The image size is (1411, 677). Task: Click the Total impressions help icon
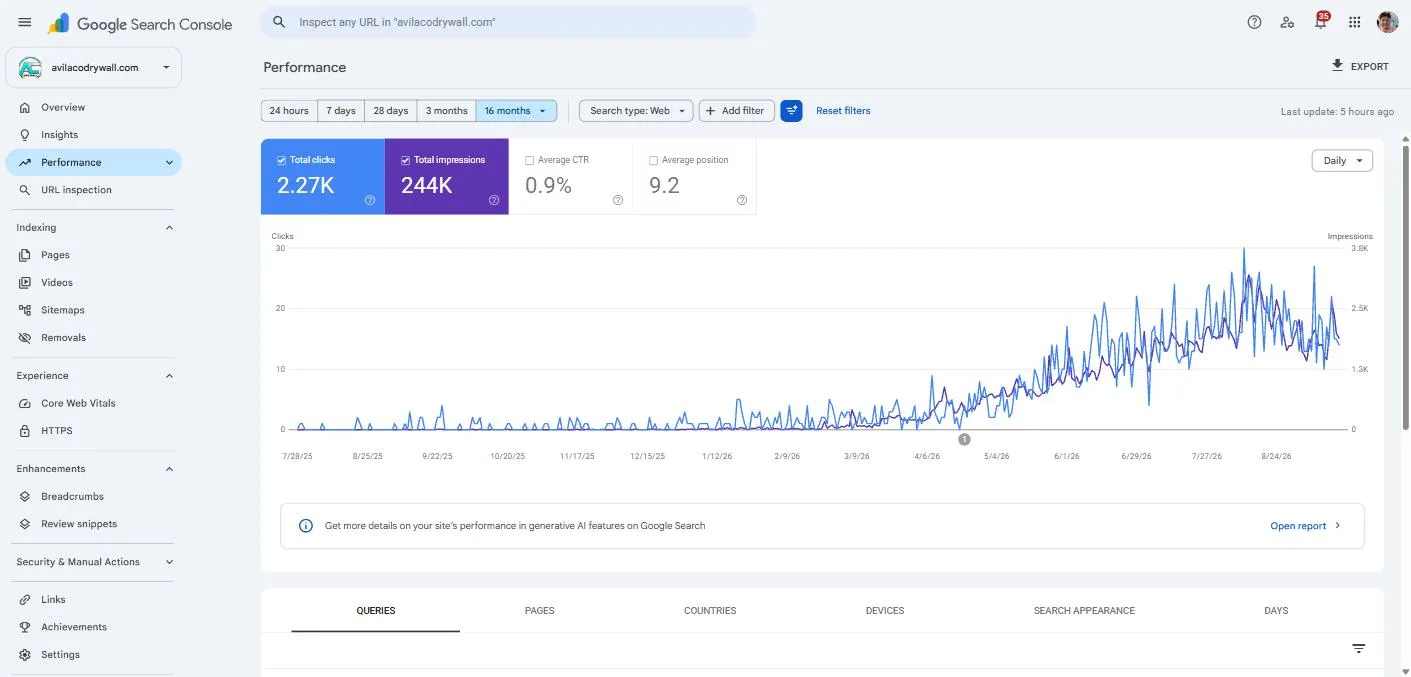coord(494,200)
